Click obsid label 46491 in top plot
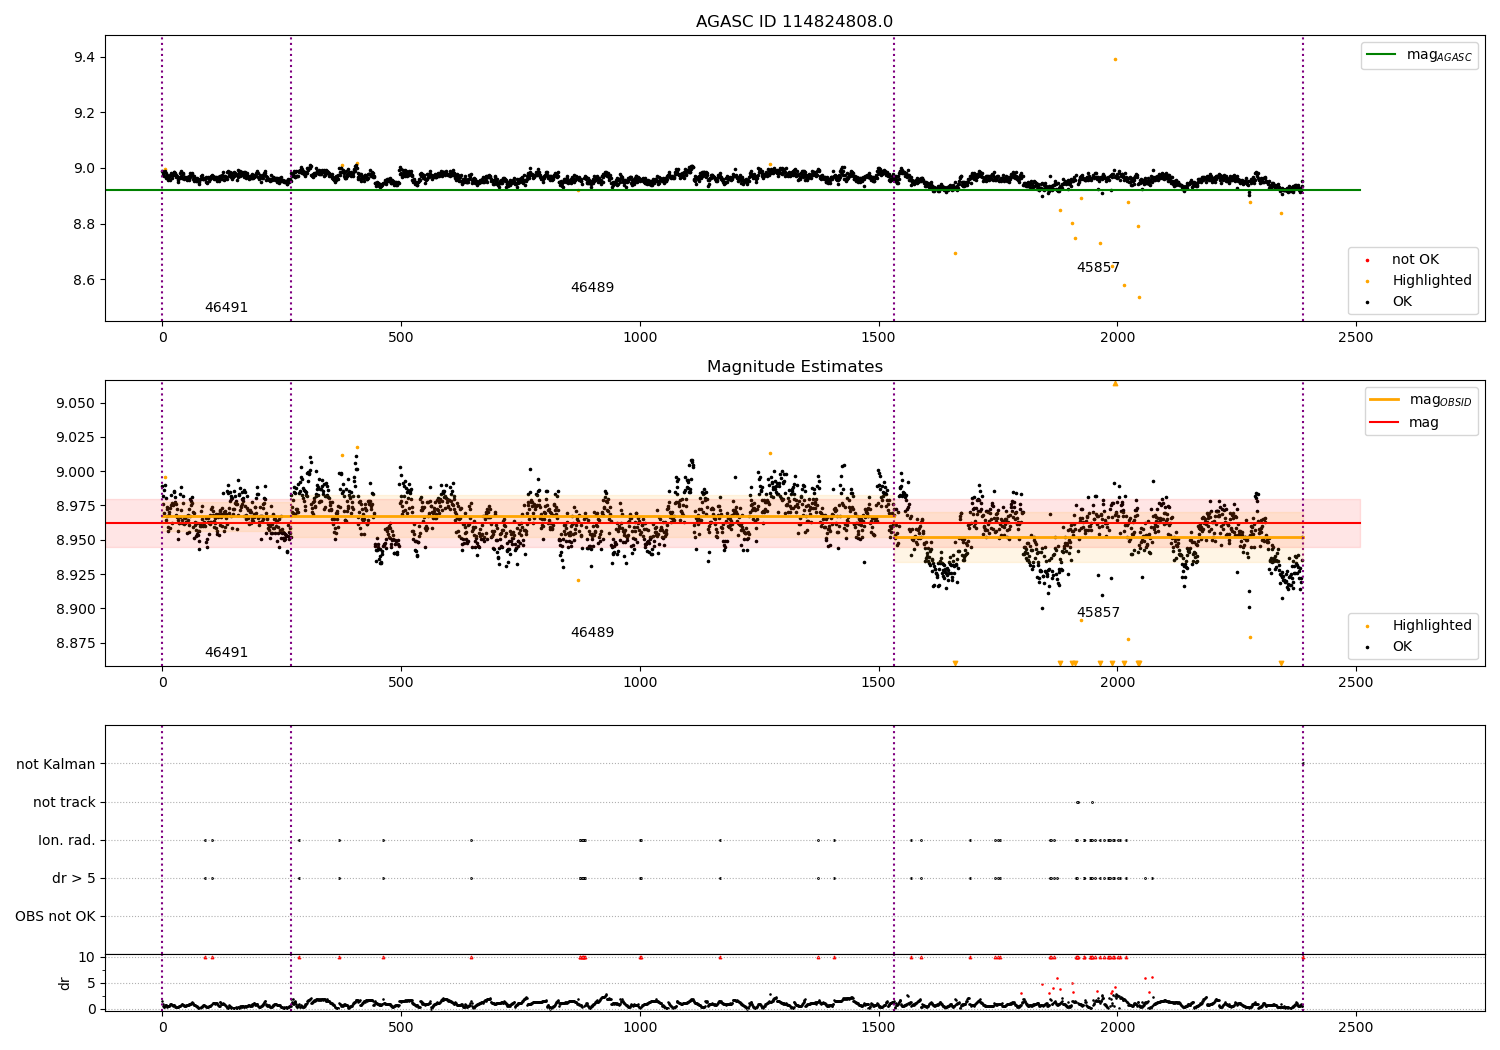The image size is (1500, 1050). click(x=226, y=308)
